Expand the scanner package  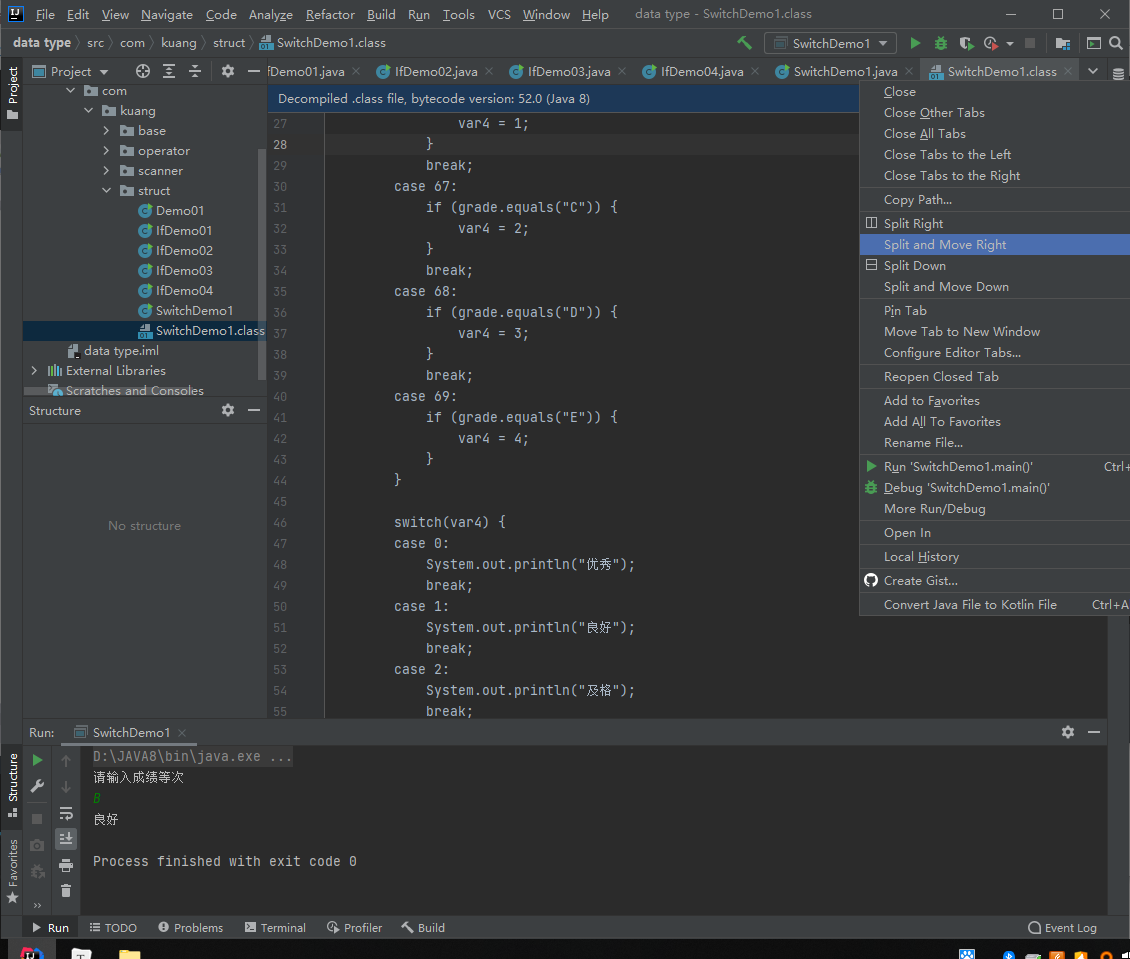[x=107, y=171]
